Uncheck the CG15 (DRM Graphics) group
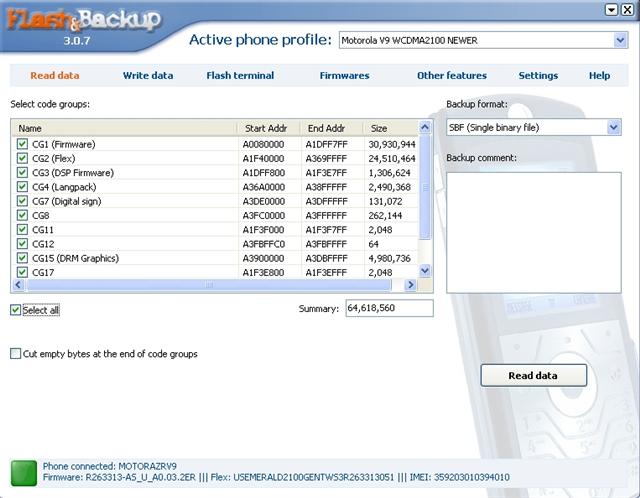The image size is (640, 498). (22, 257)
